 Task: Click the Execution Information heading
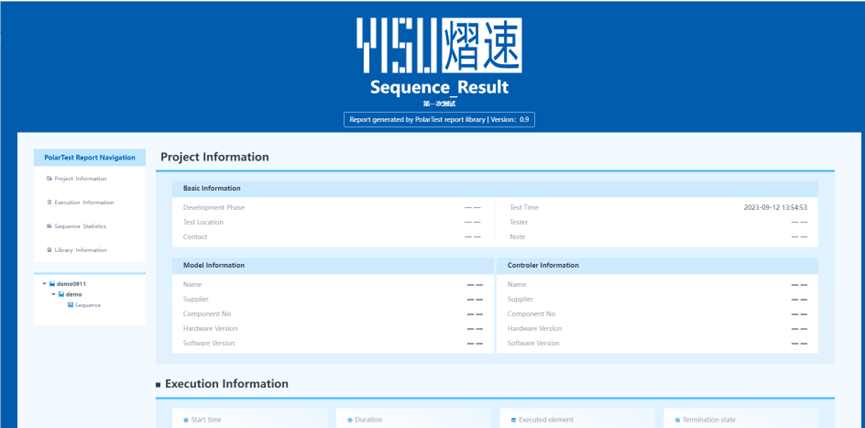tap(226, 383)
